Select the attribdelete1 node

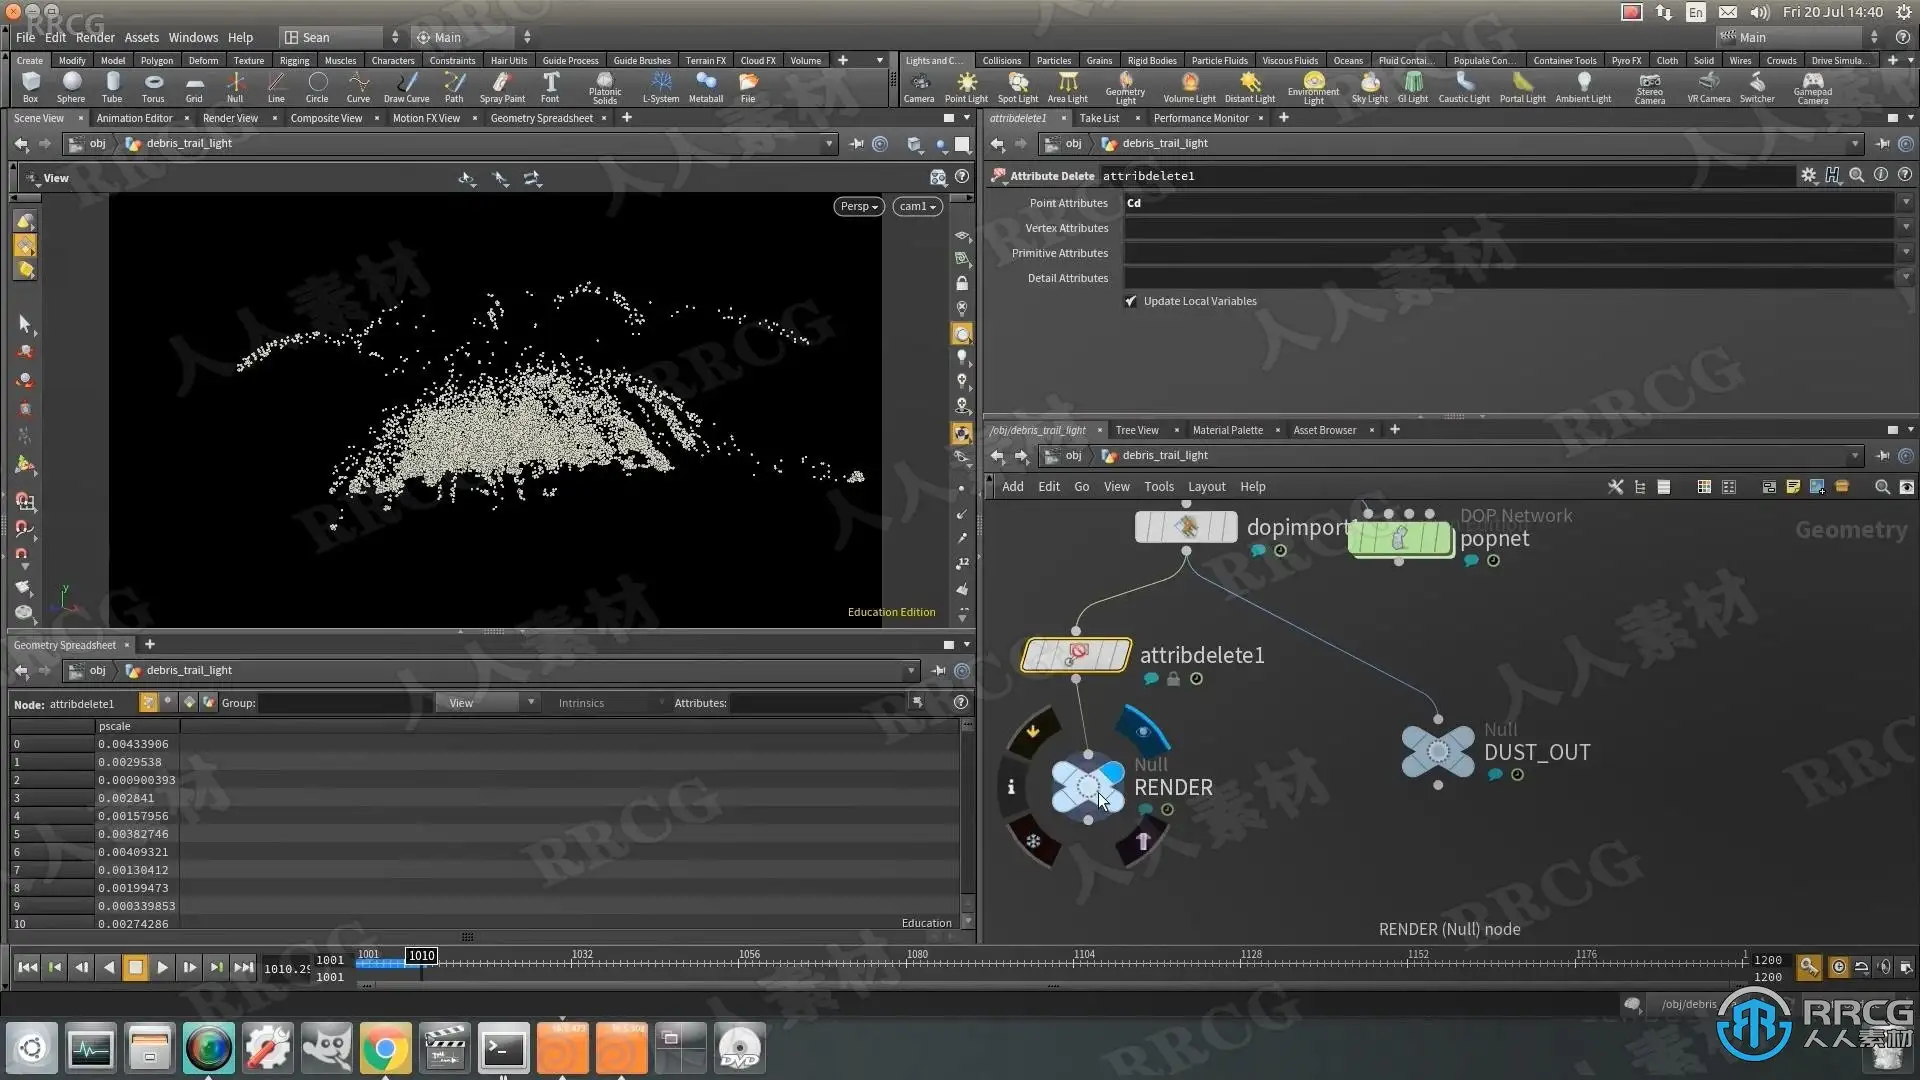(x=1076, y=655)
